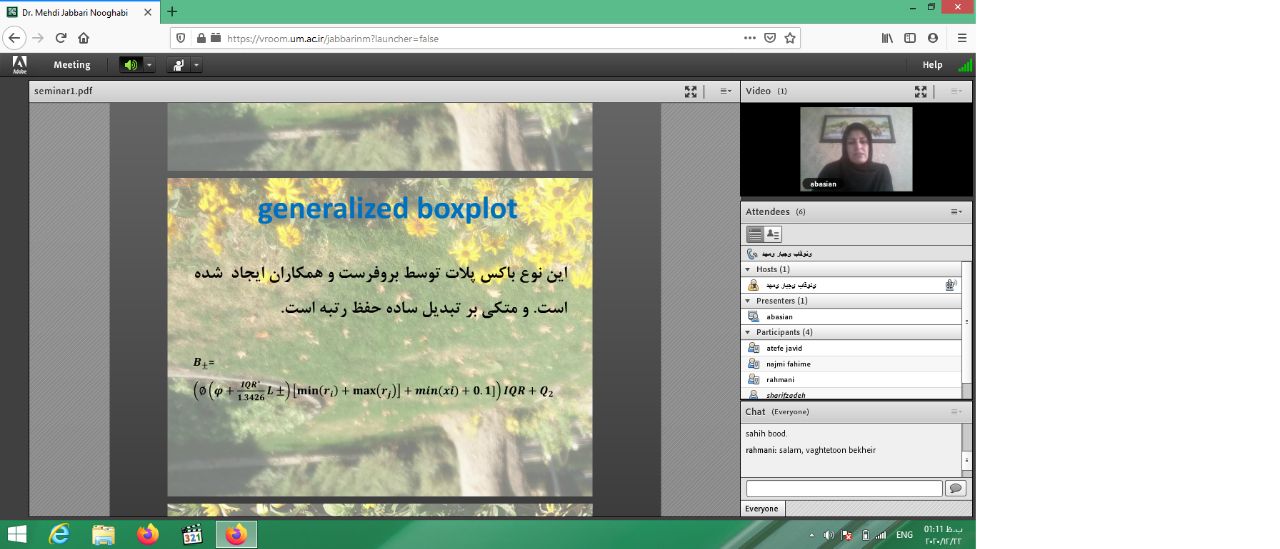Toggle the green speaker audio button
Image resolution: width=1280 pixels, height=549 pixels.
coord(131,65)
